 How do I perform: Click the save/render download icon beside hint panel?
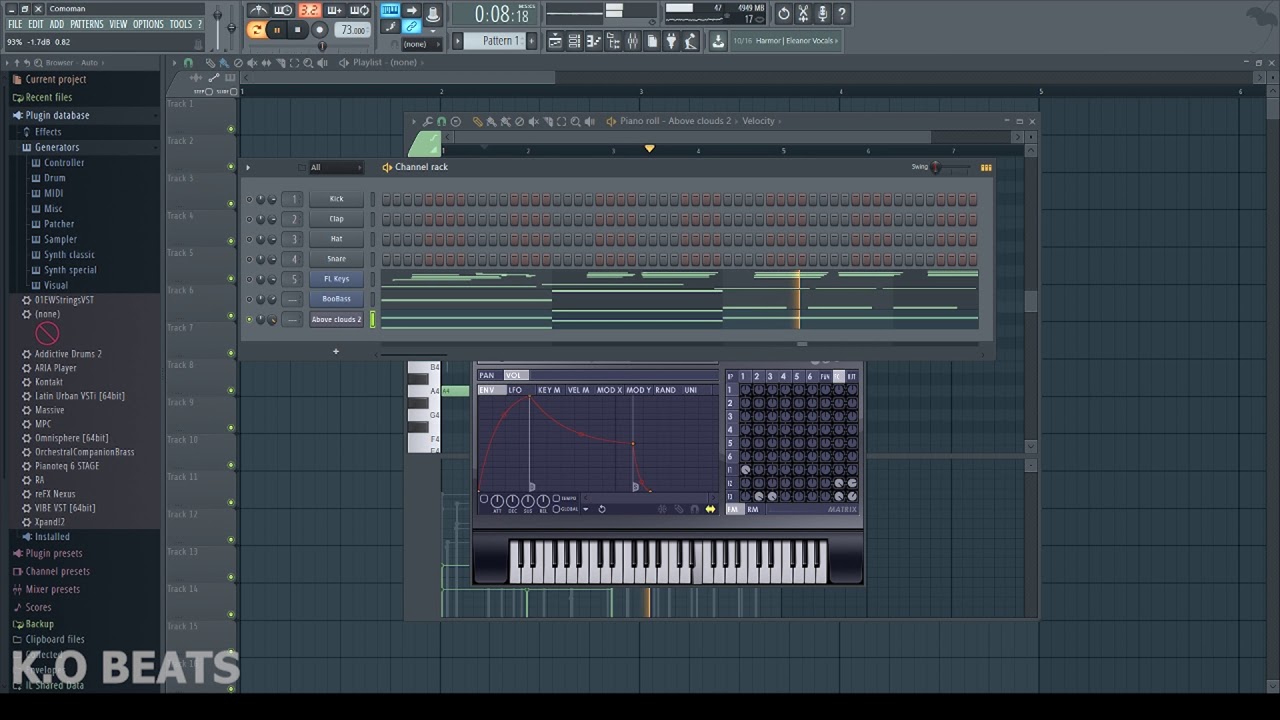(x=718, y=41)
